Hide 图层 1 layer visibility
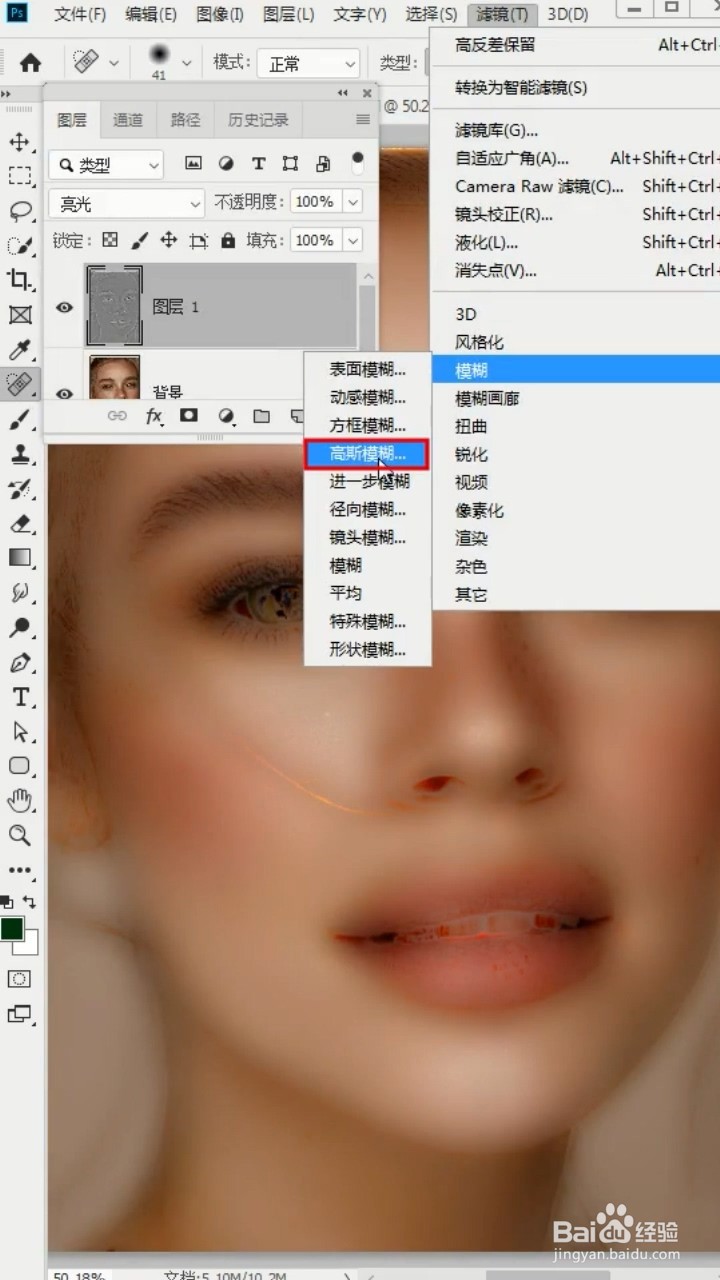Image resolution: width=720 pixels, height=1280 pixels. pyautogui.click(x=64, y=307)
